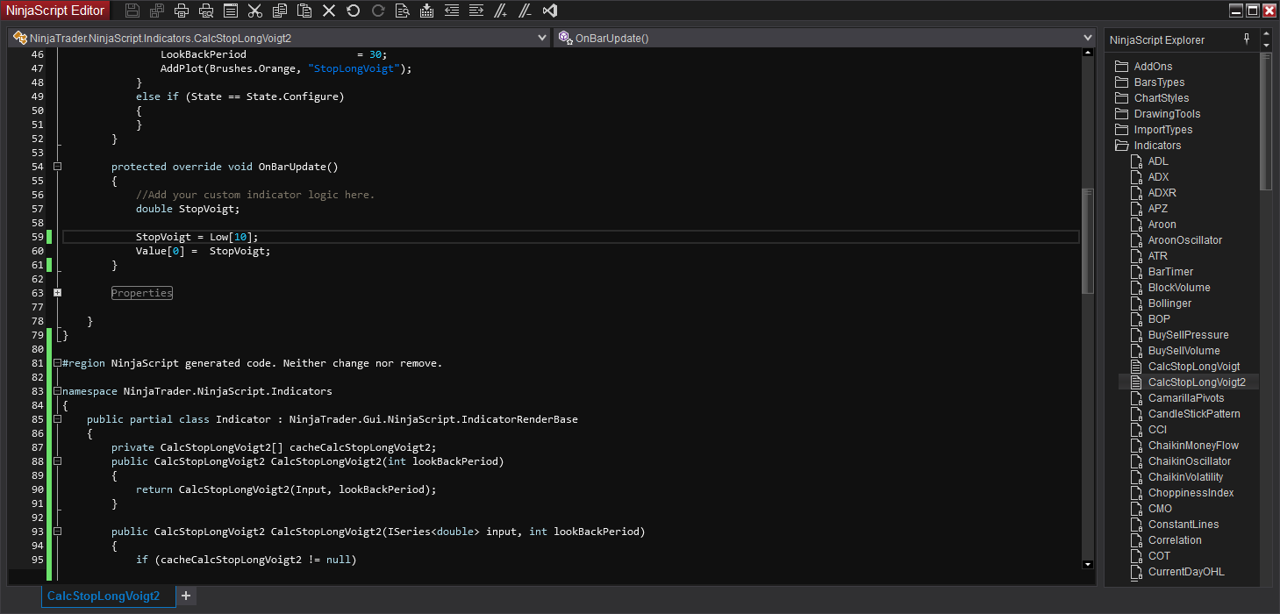The height and width of the screenshot is (614, 1280).
Task: Add a new tab with the plus button
Action: (x=186, y=596)
